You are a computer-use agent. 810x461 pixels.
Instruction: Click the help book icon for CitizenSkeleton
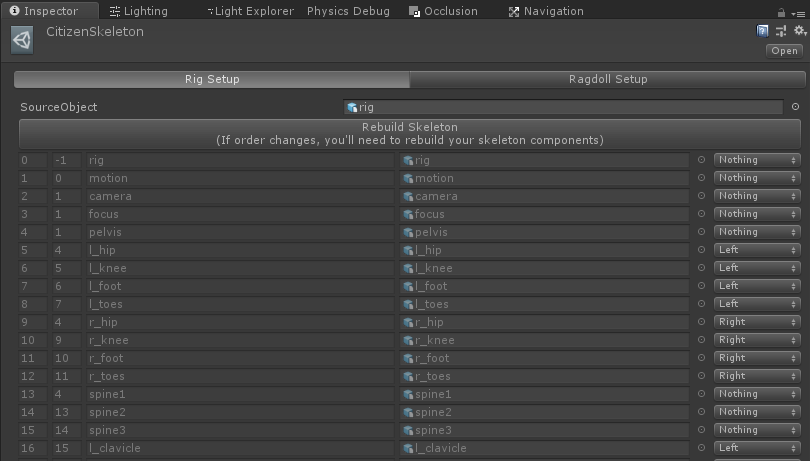point(762,31)
